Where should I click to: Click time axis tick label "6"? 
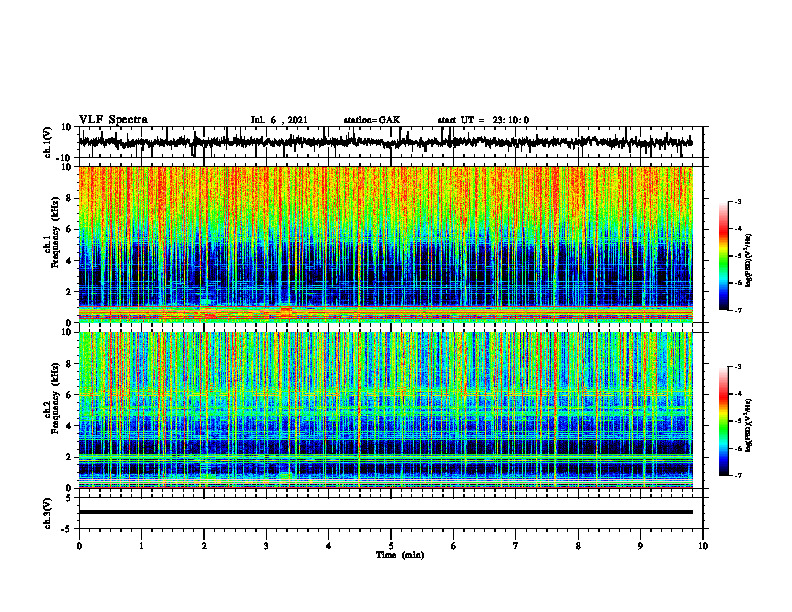(x=454, y=546)
